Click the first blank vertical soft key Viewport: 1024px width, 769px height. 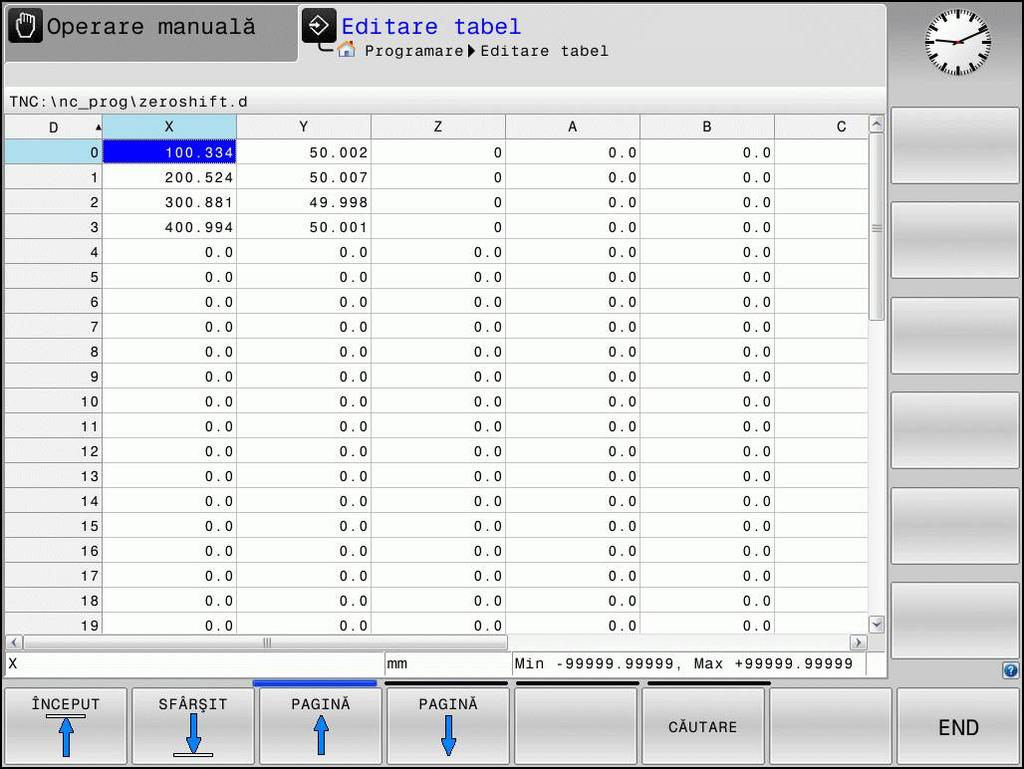click(x=955, y=146)
